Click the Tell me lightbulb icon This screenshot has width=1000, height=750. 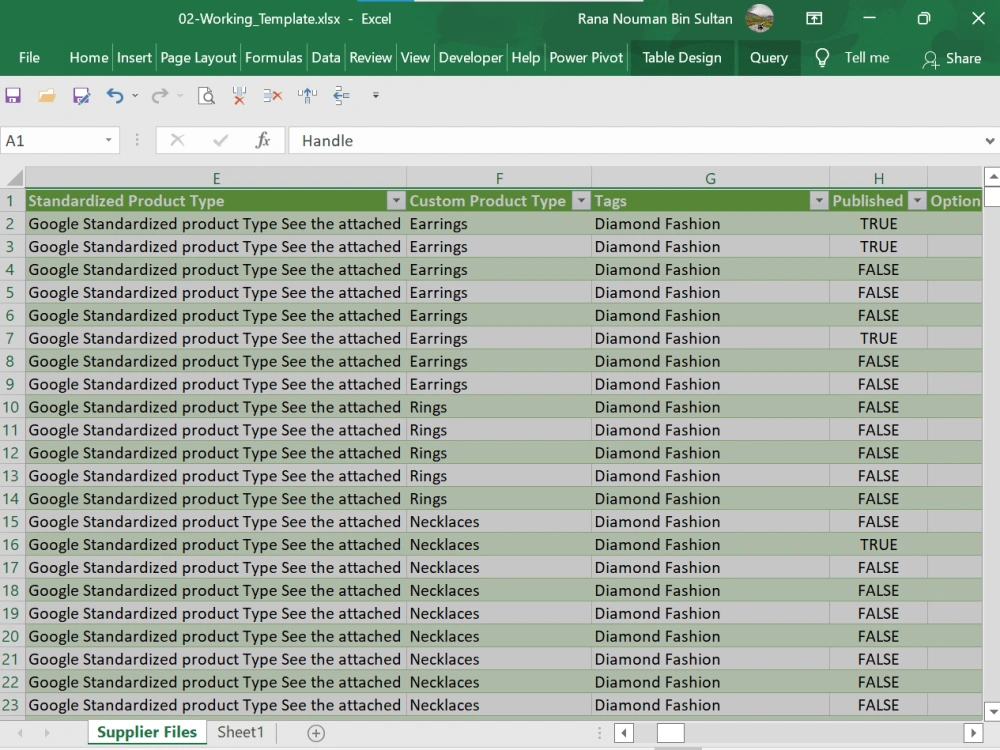[822, 58]
